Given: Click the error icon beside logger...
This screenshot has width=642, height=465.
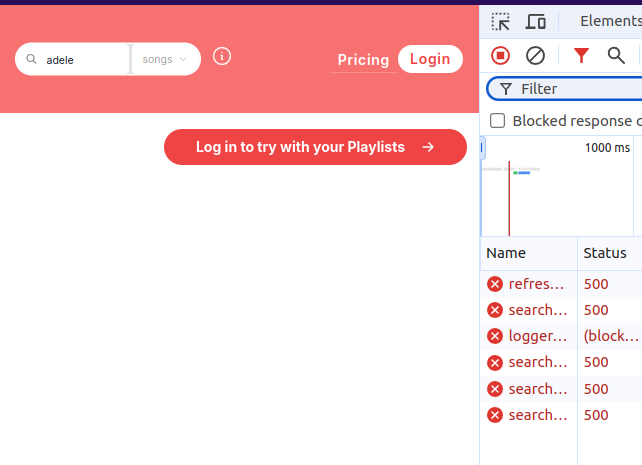Looking at the screenshot, I should 495,336.
